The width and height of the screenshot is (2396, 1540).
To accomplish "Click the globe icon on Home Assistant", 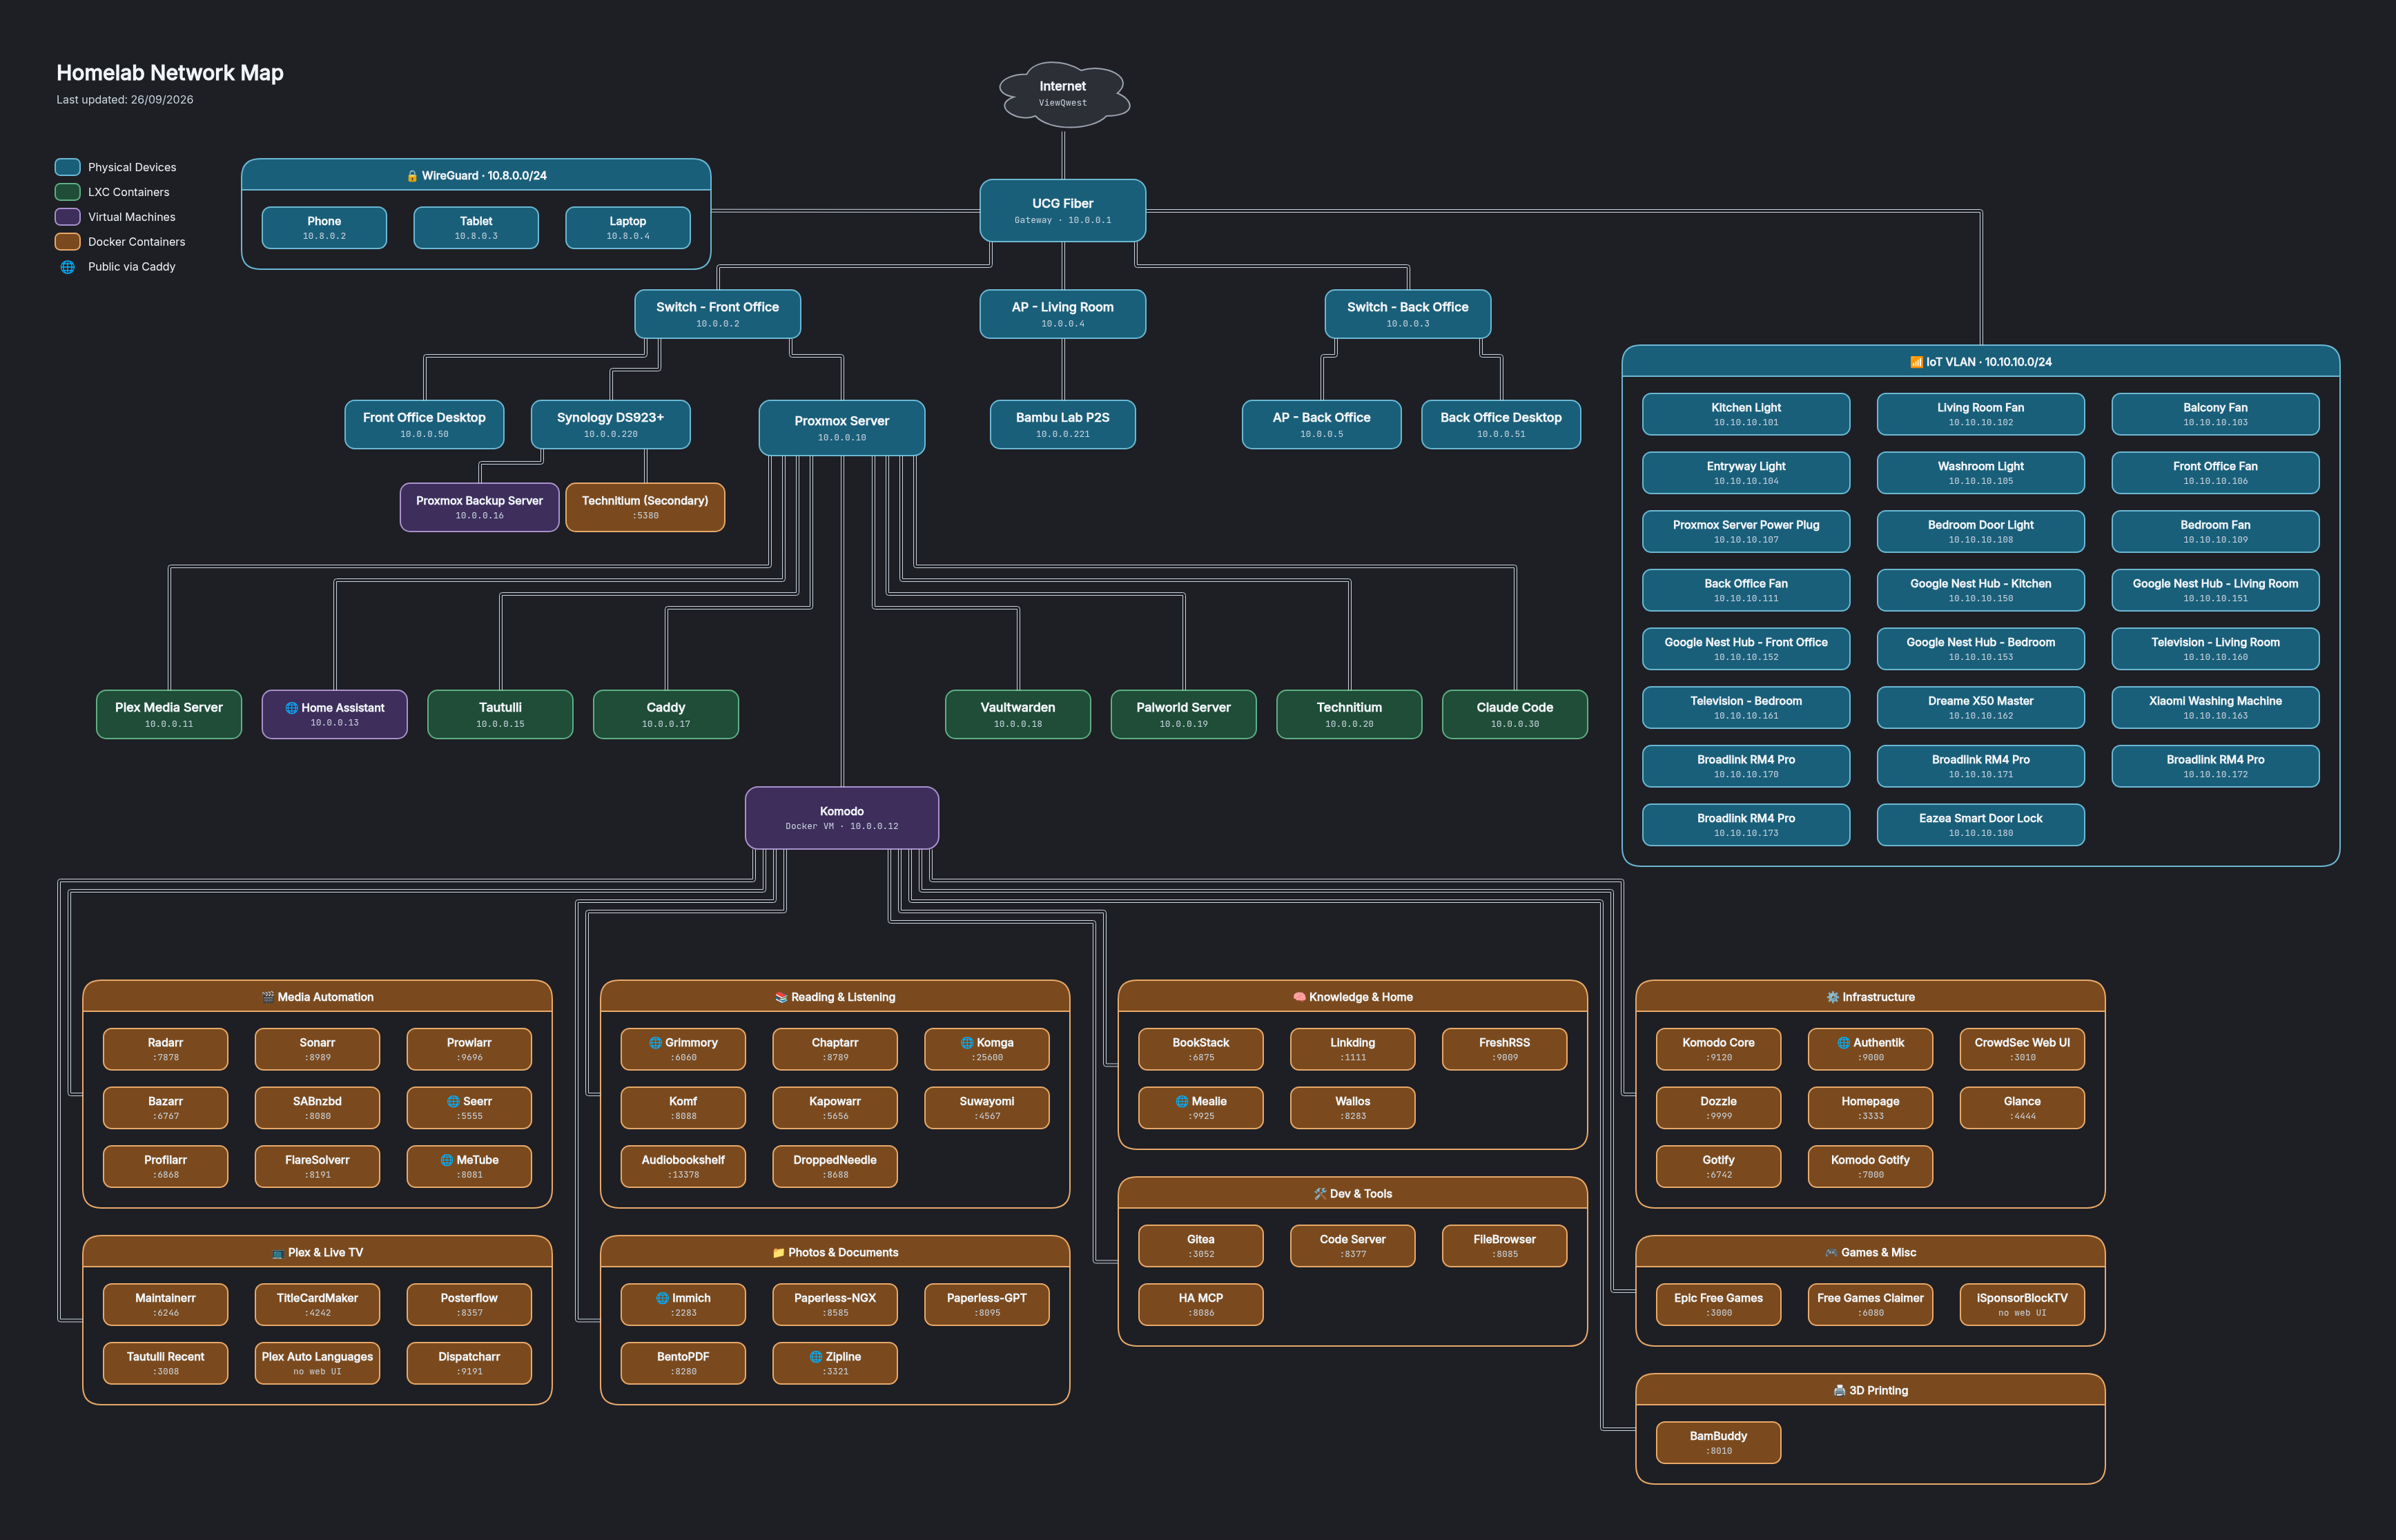I will click(291, 708).
